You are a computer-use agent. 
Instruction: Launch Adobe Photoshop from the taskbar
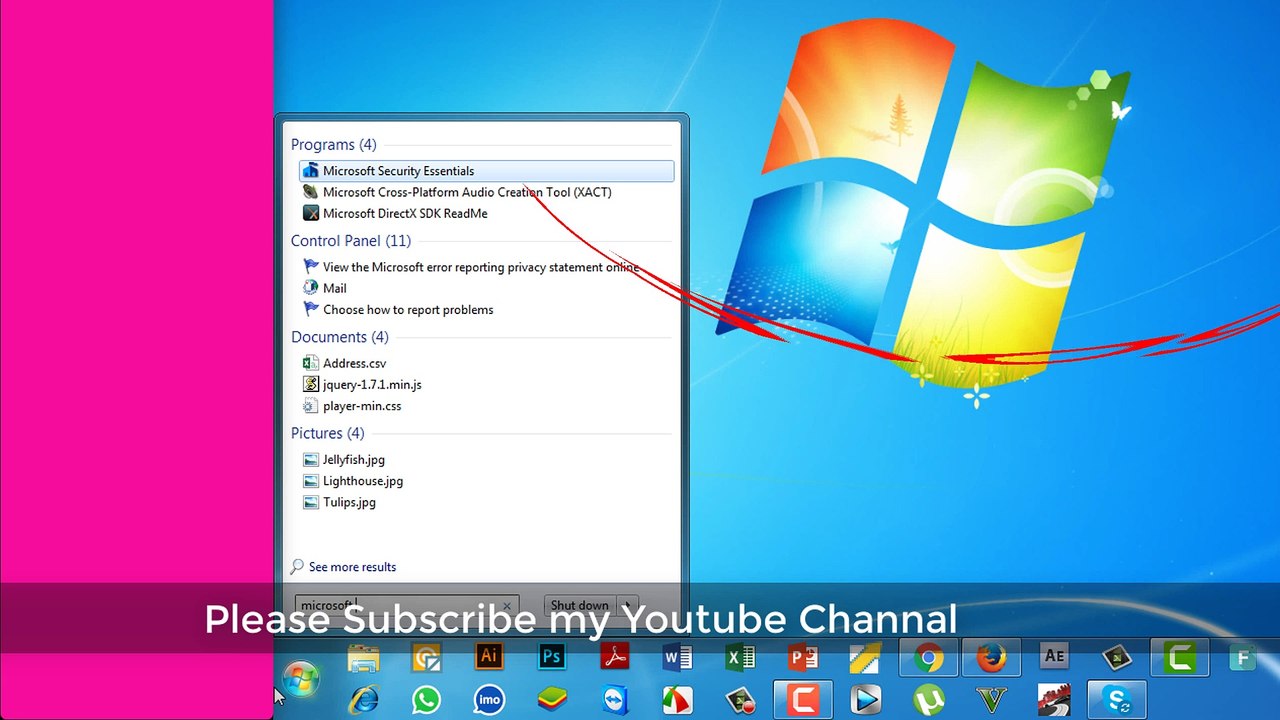[x=552, y=657]
